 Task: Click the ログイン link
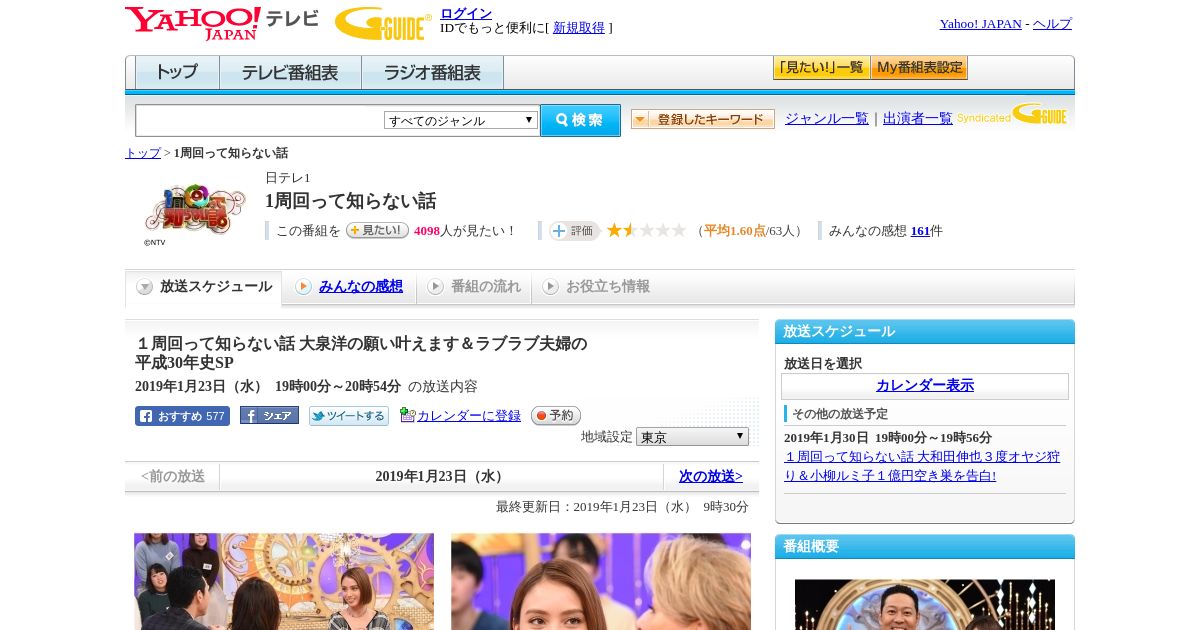pyautogui.click(x=466, y=13)
